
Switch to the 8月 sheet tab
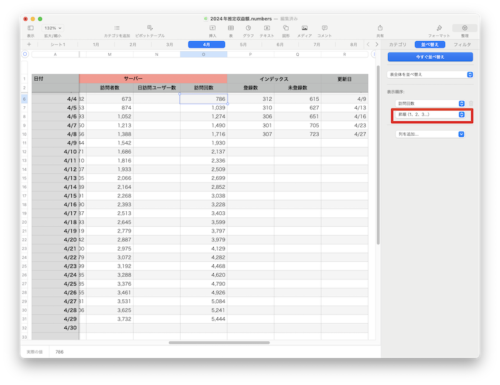point(353,44)
